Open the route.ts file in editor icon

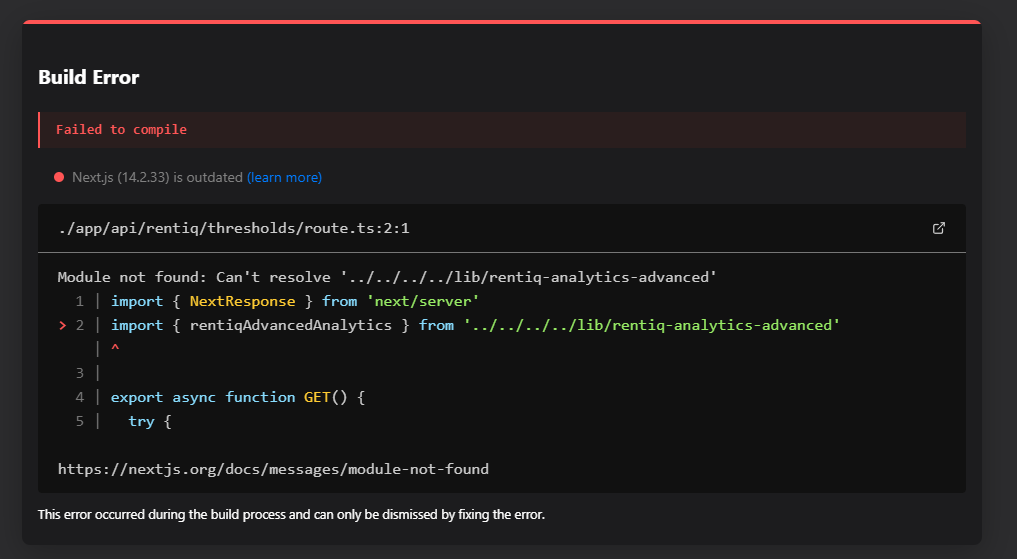coord(938,228)
